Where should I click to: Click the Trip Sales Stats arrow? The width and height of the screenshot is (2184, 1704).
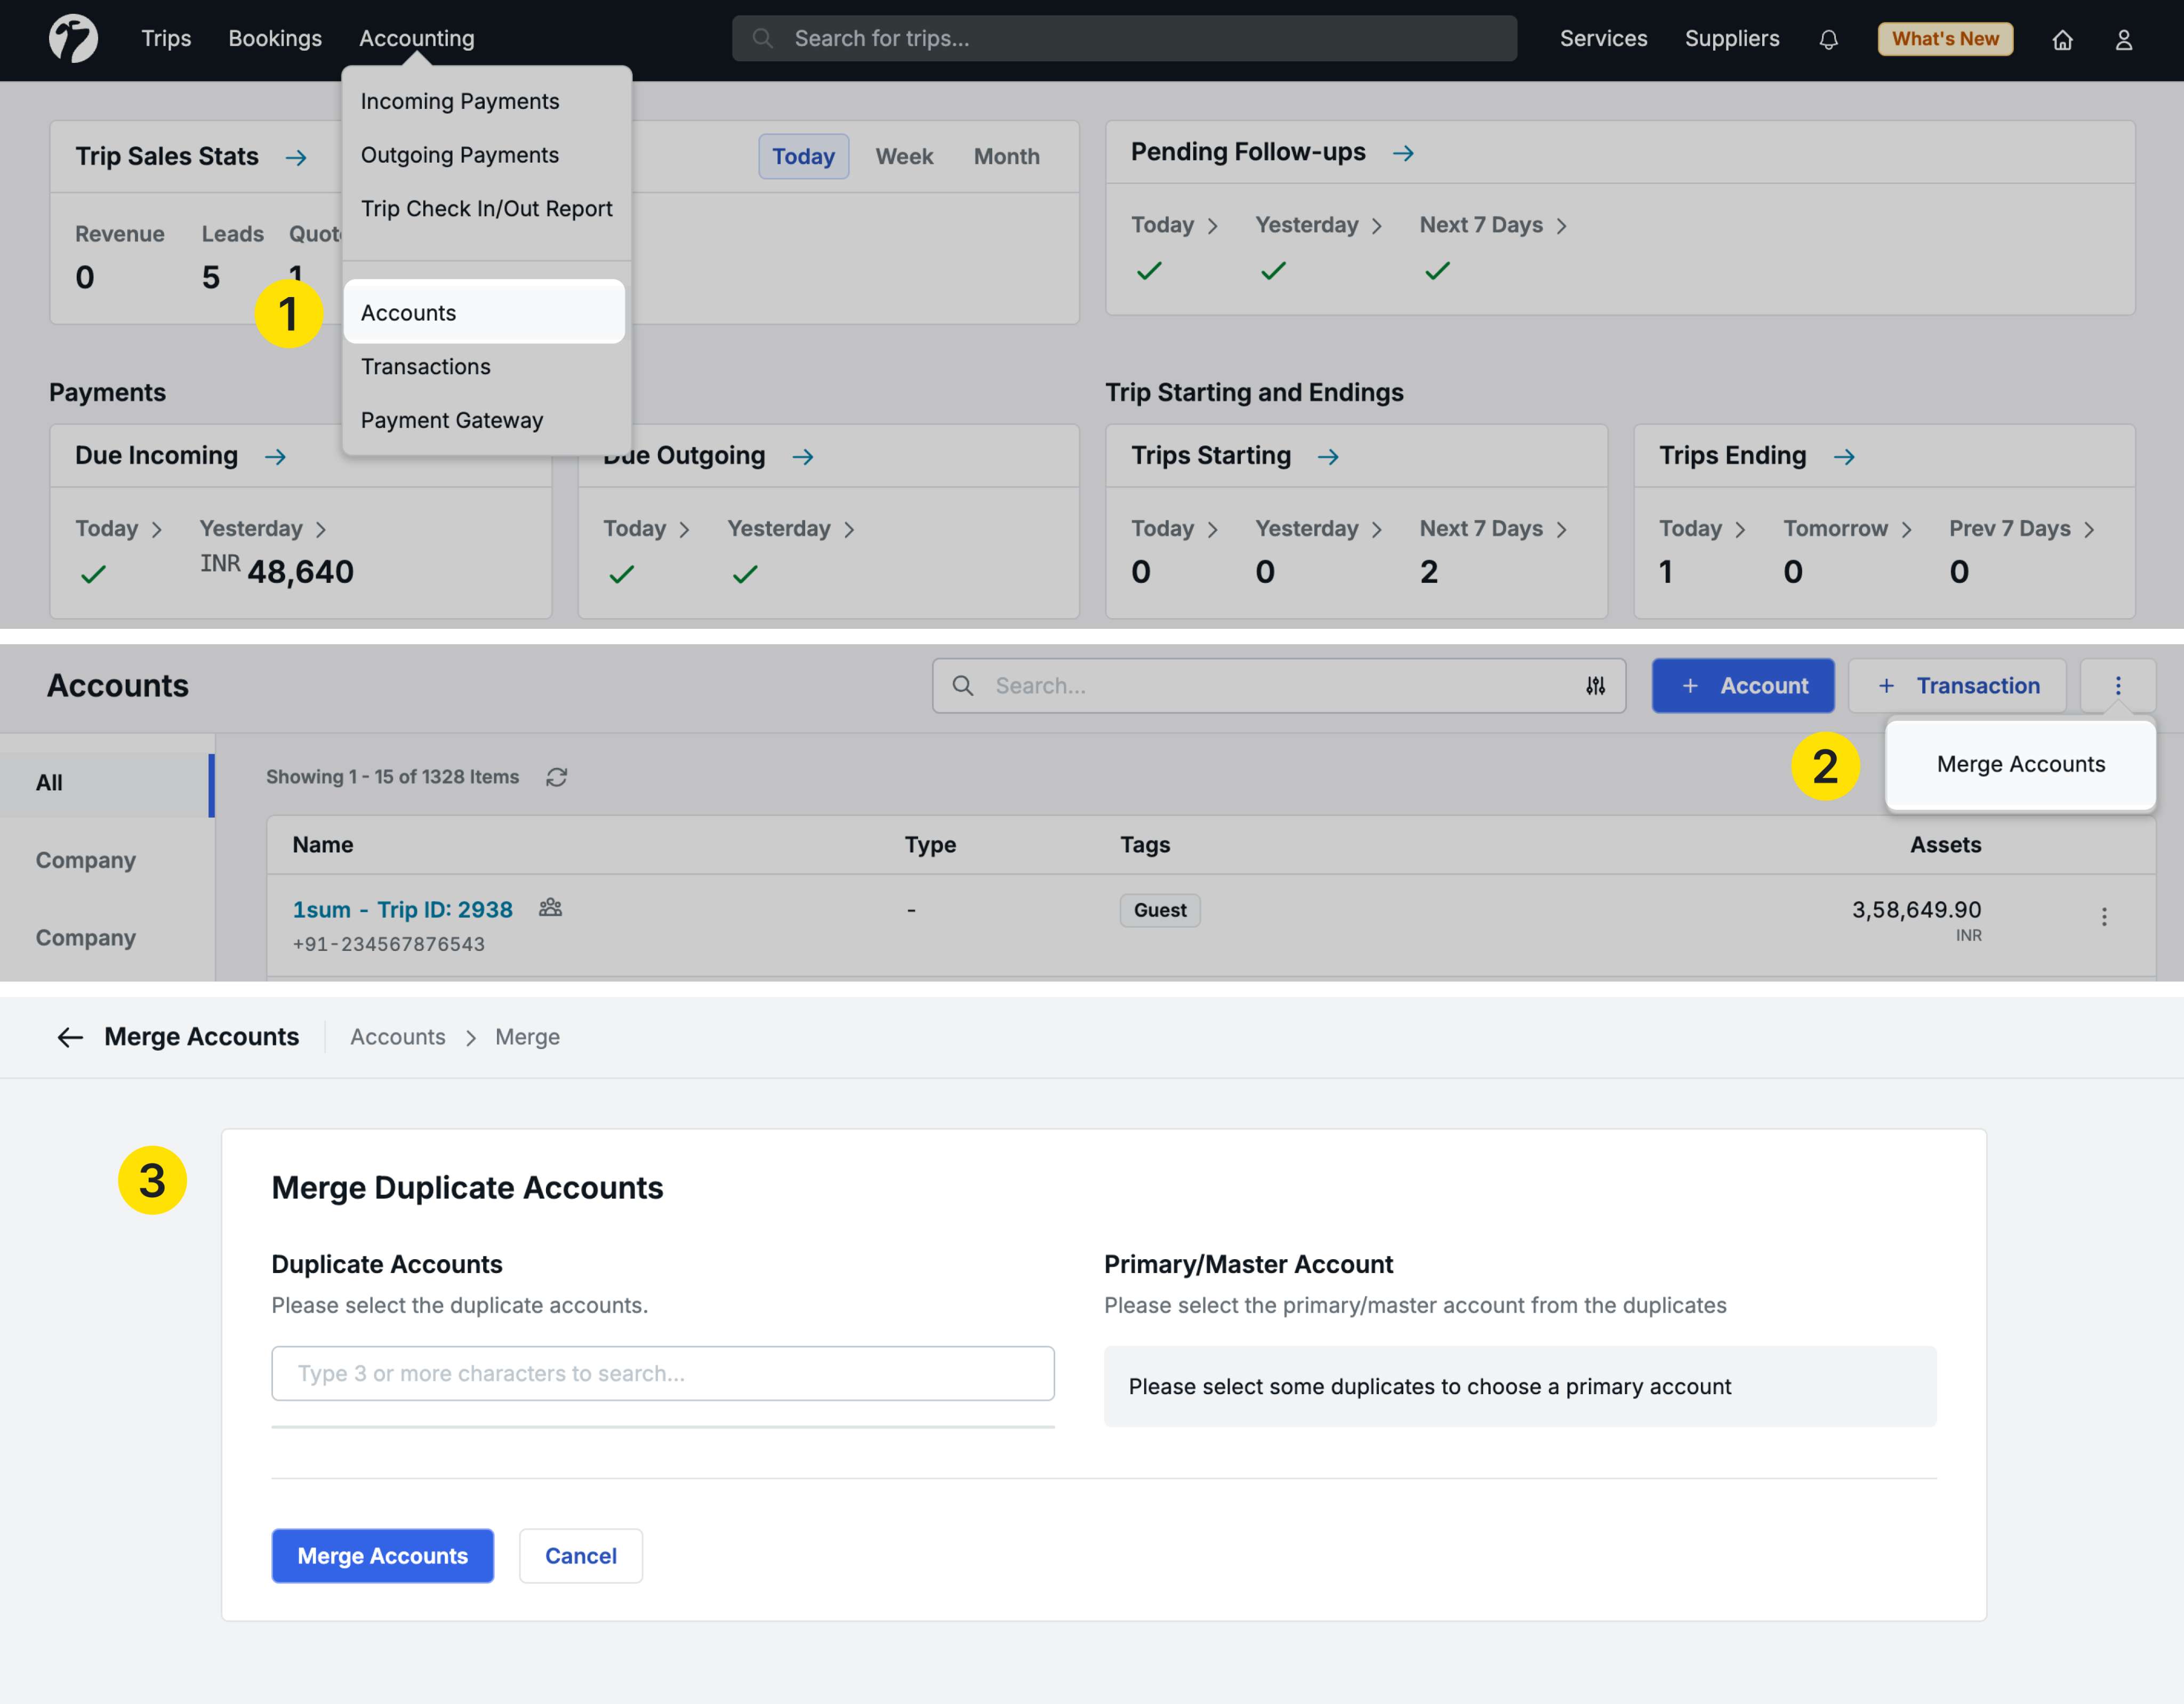click(x=296, y=158)
